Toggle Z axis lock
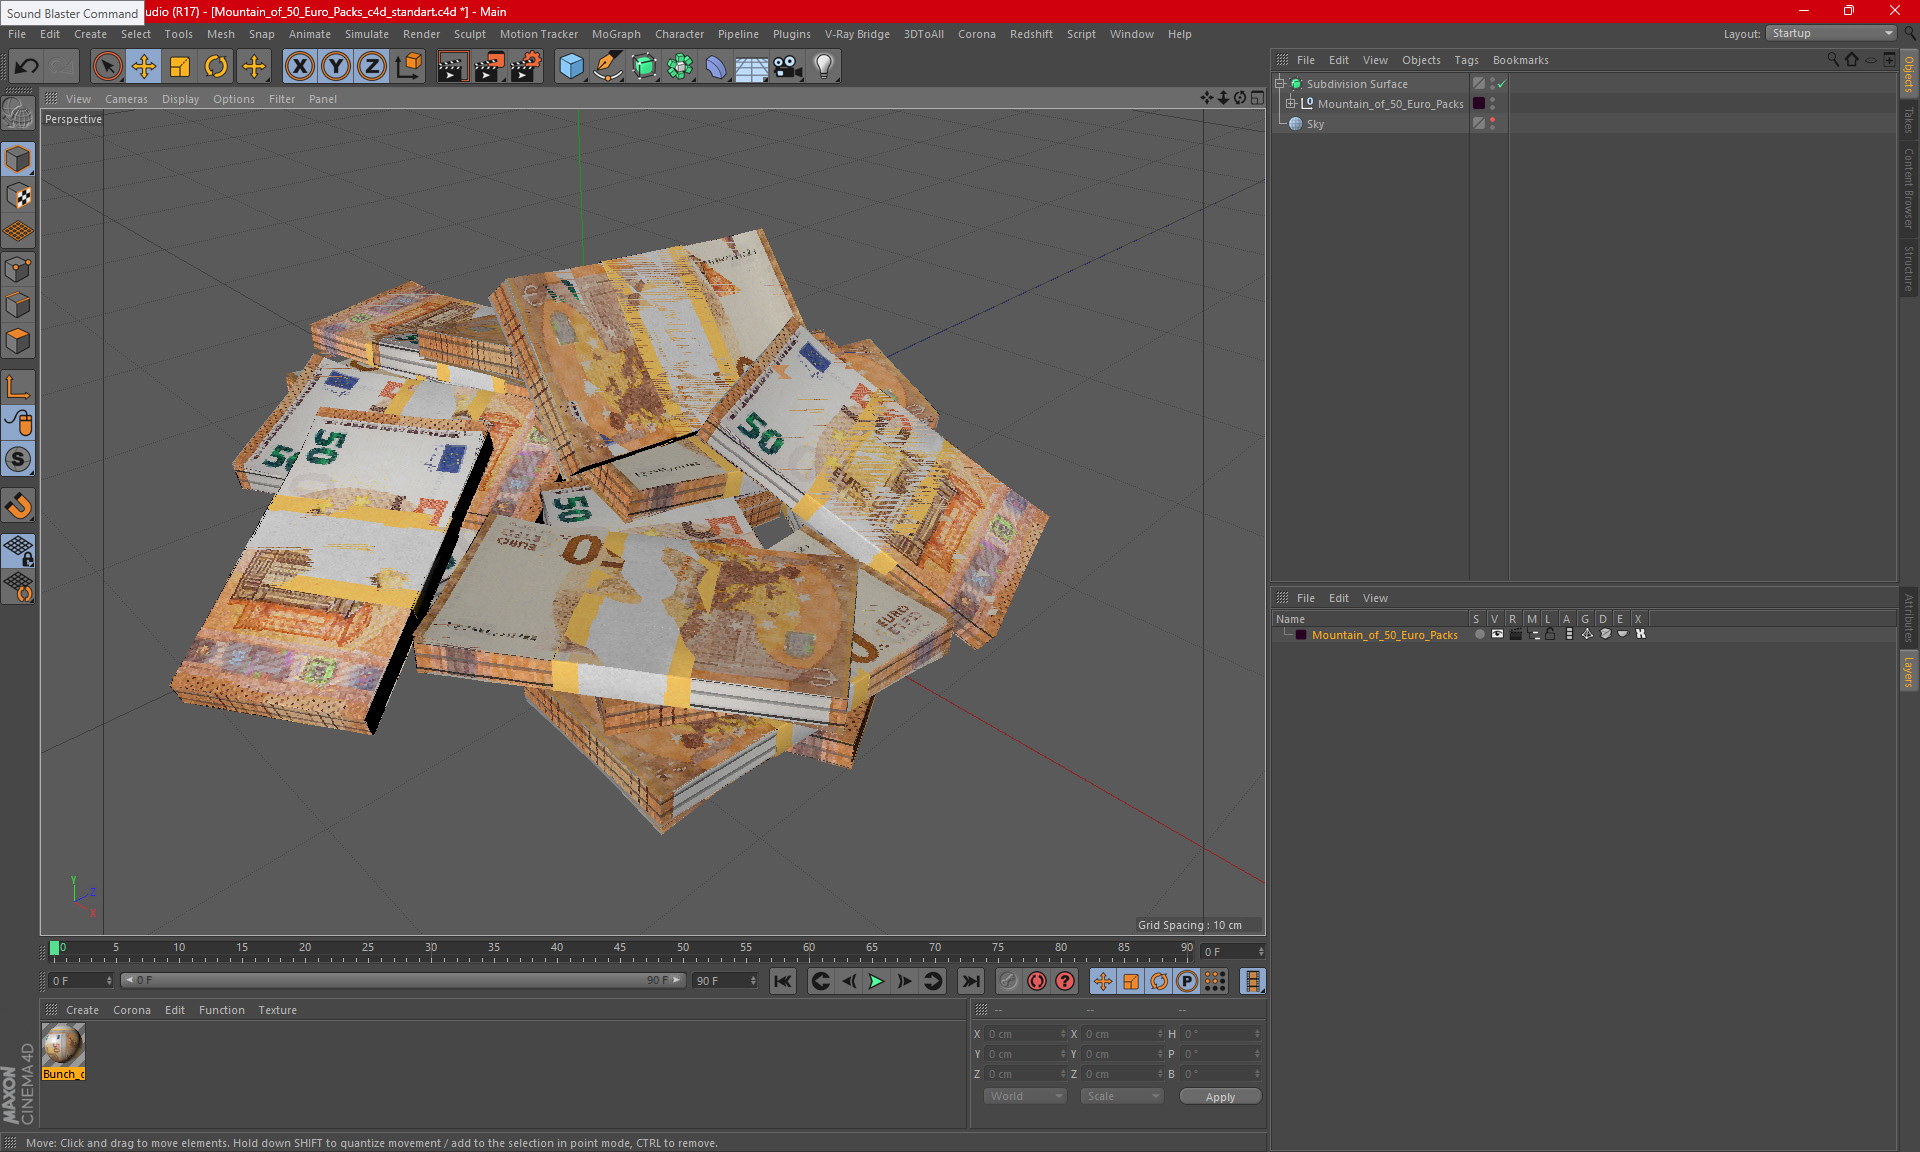Screen dimensions: 1920x1152 [x=372, y=67]
